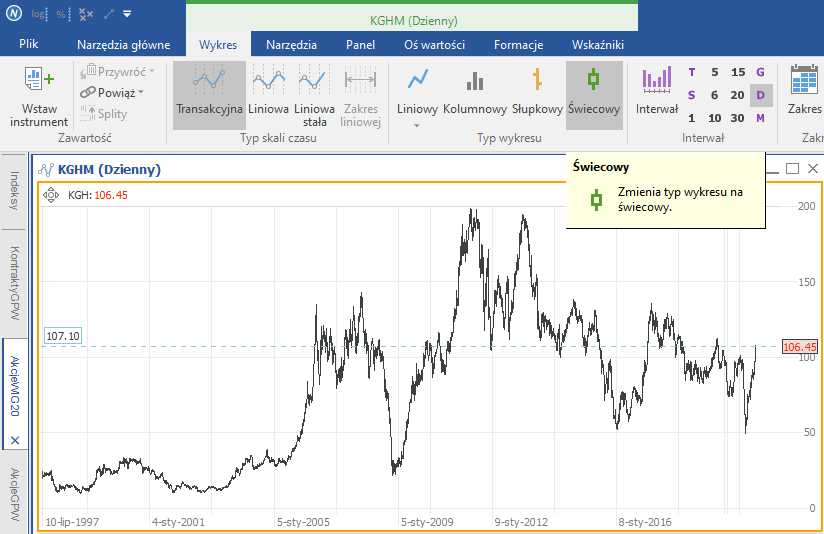
Task: Select monthly interval M
Action: (x=760, y=118)
